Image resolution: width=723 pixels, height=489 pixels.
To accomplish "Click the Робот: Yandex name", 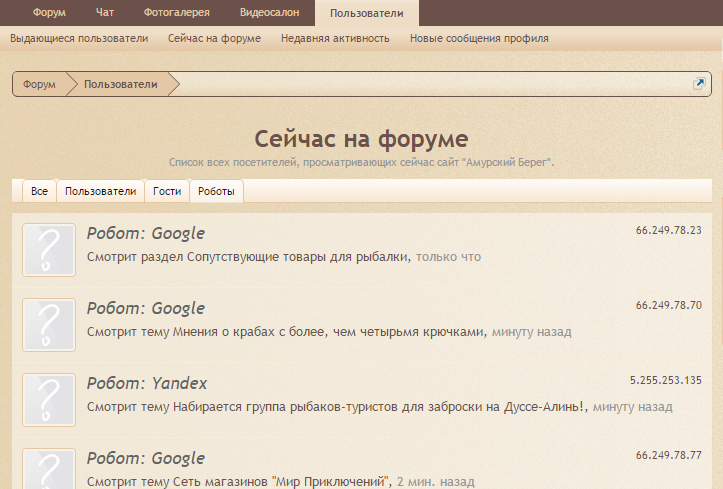I will tap(147, 383).
